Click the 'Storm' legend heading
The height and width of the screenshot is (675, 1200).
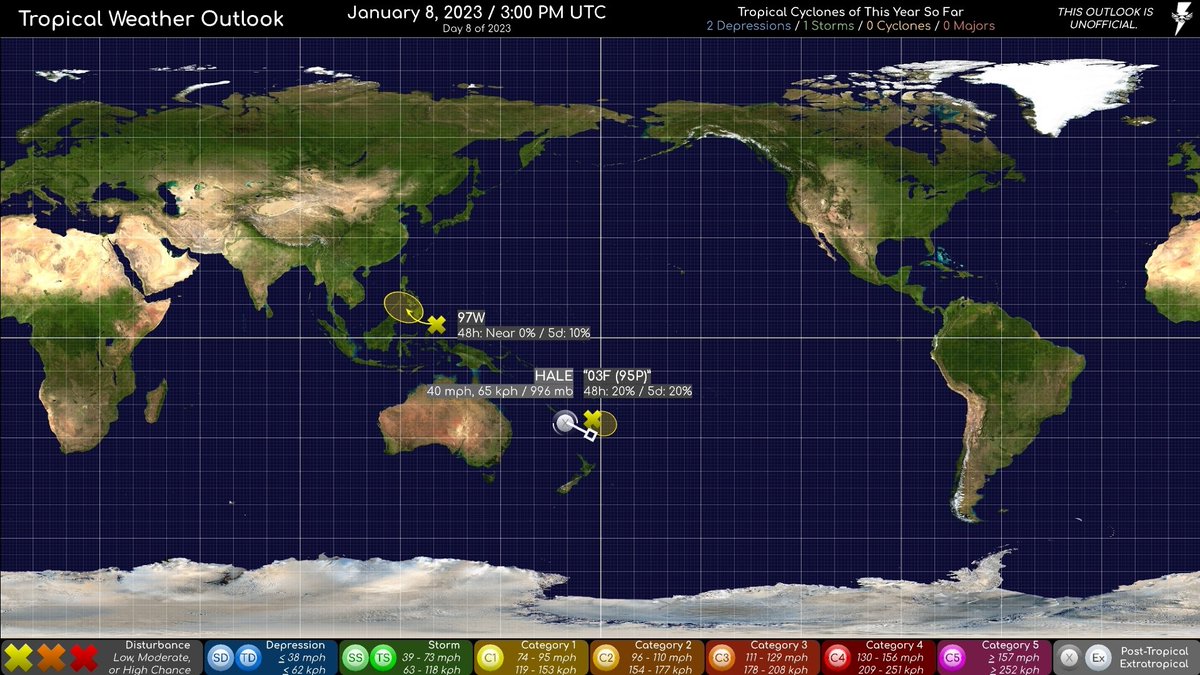coord(444,646)
